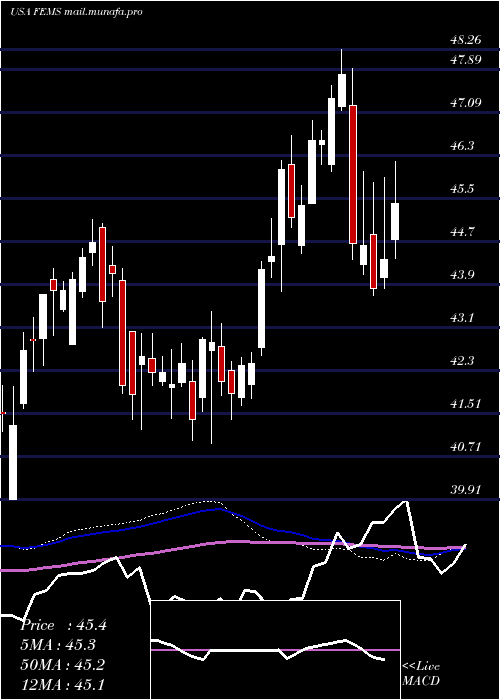Click the '5MA : 45.3' readout
This screenshot has height=700, width=500.
(x=58, y=645)
